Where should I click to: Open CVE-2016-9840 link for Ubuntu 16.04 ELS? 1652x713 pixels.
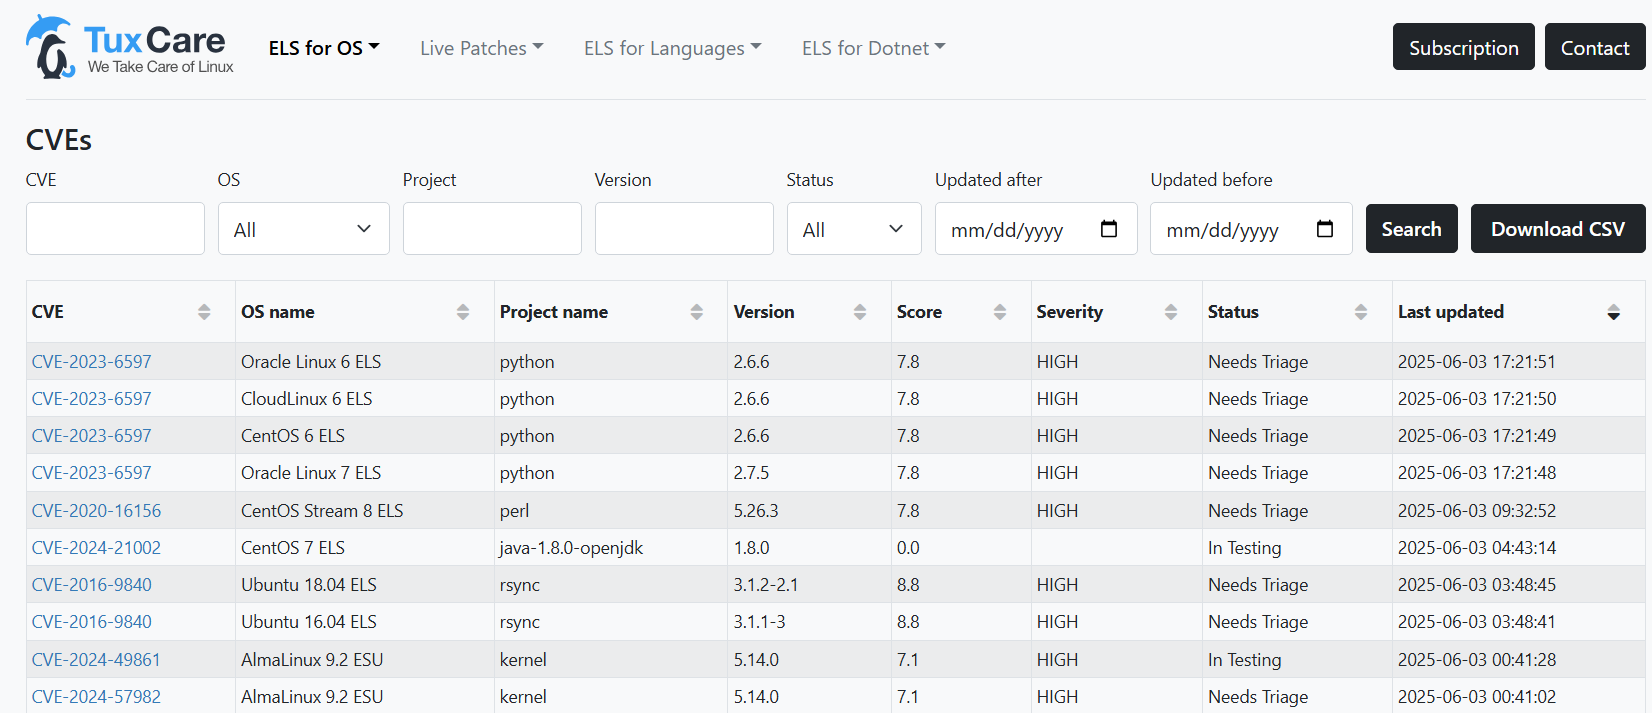[x=91, y=622]
